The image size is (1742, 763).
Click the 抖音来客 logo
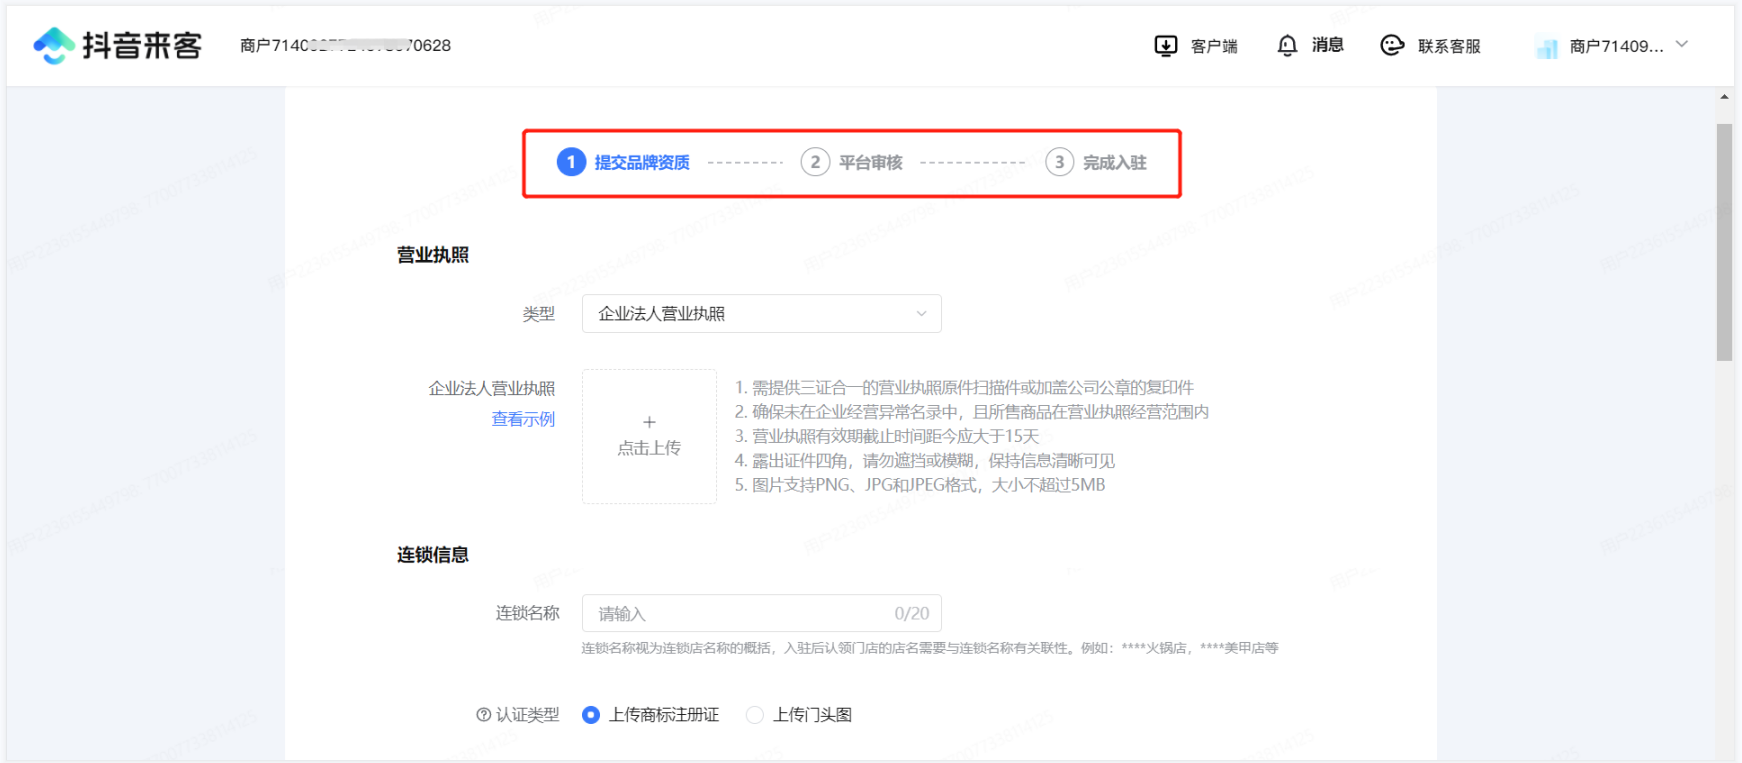[118, 45]
